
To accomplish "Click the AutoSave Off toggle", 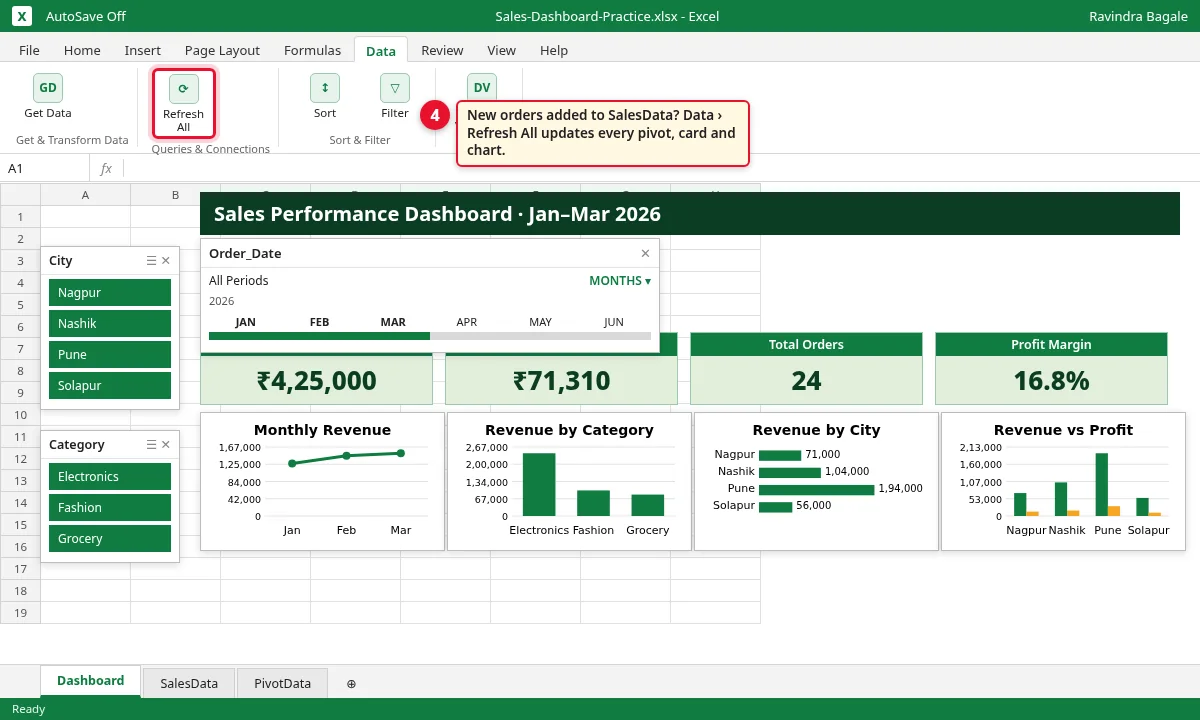I will coord(86,16).
